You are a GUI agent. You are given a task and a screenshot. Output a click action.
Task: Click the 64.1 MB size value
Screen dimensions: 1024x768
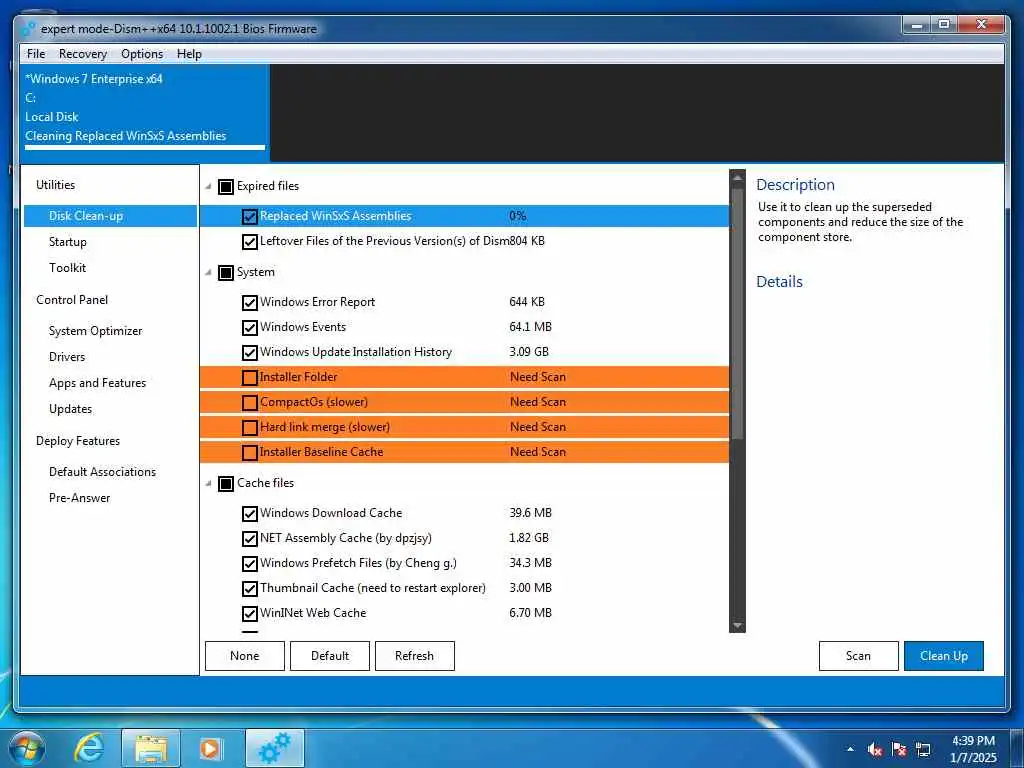click(x=530, y=327)
